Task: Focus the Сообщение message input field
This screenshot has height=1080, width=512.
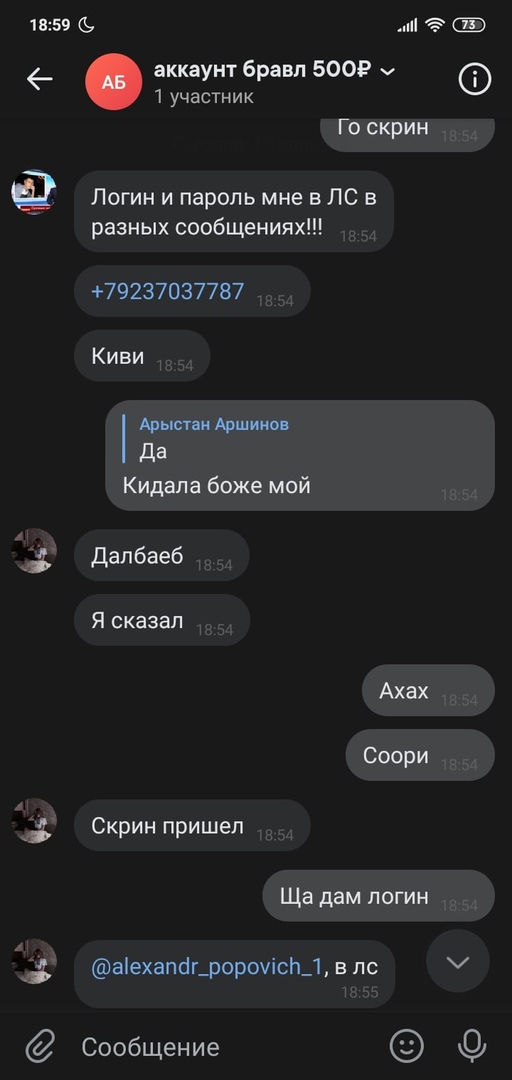Action: (227, 1048)
